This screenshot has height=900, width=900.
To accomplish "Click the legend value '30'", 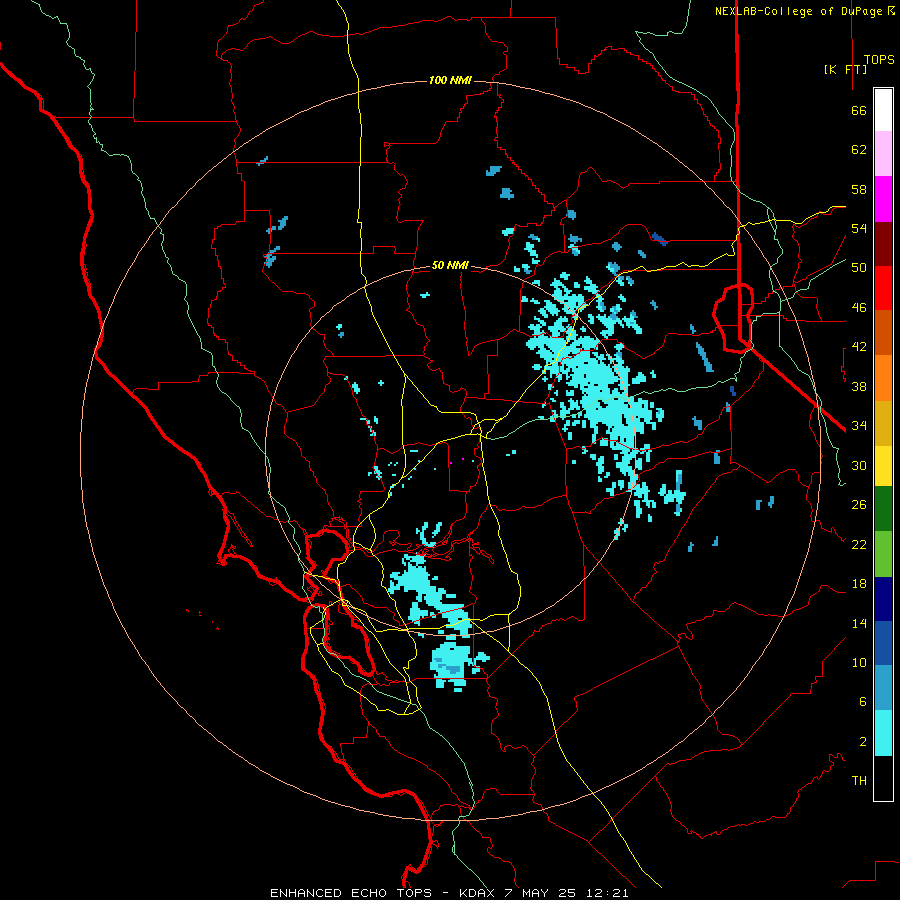I will (859, 465).
